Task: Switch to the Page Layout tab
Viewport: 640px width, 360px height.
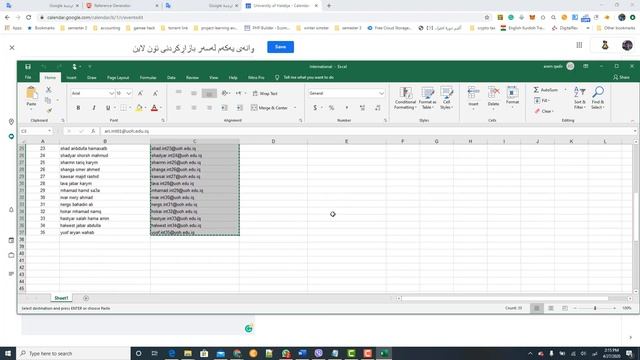Action: point(118,77)
